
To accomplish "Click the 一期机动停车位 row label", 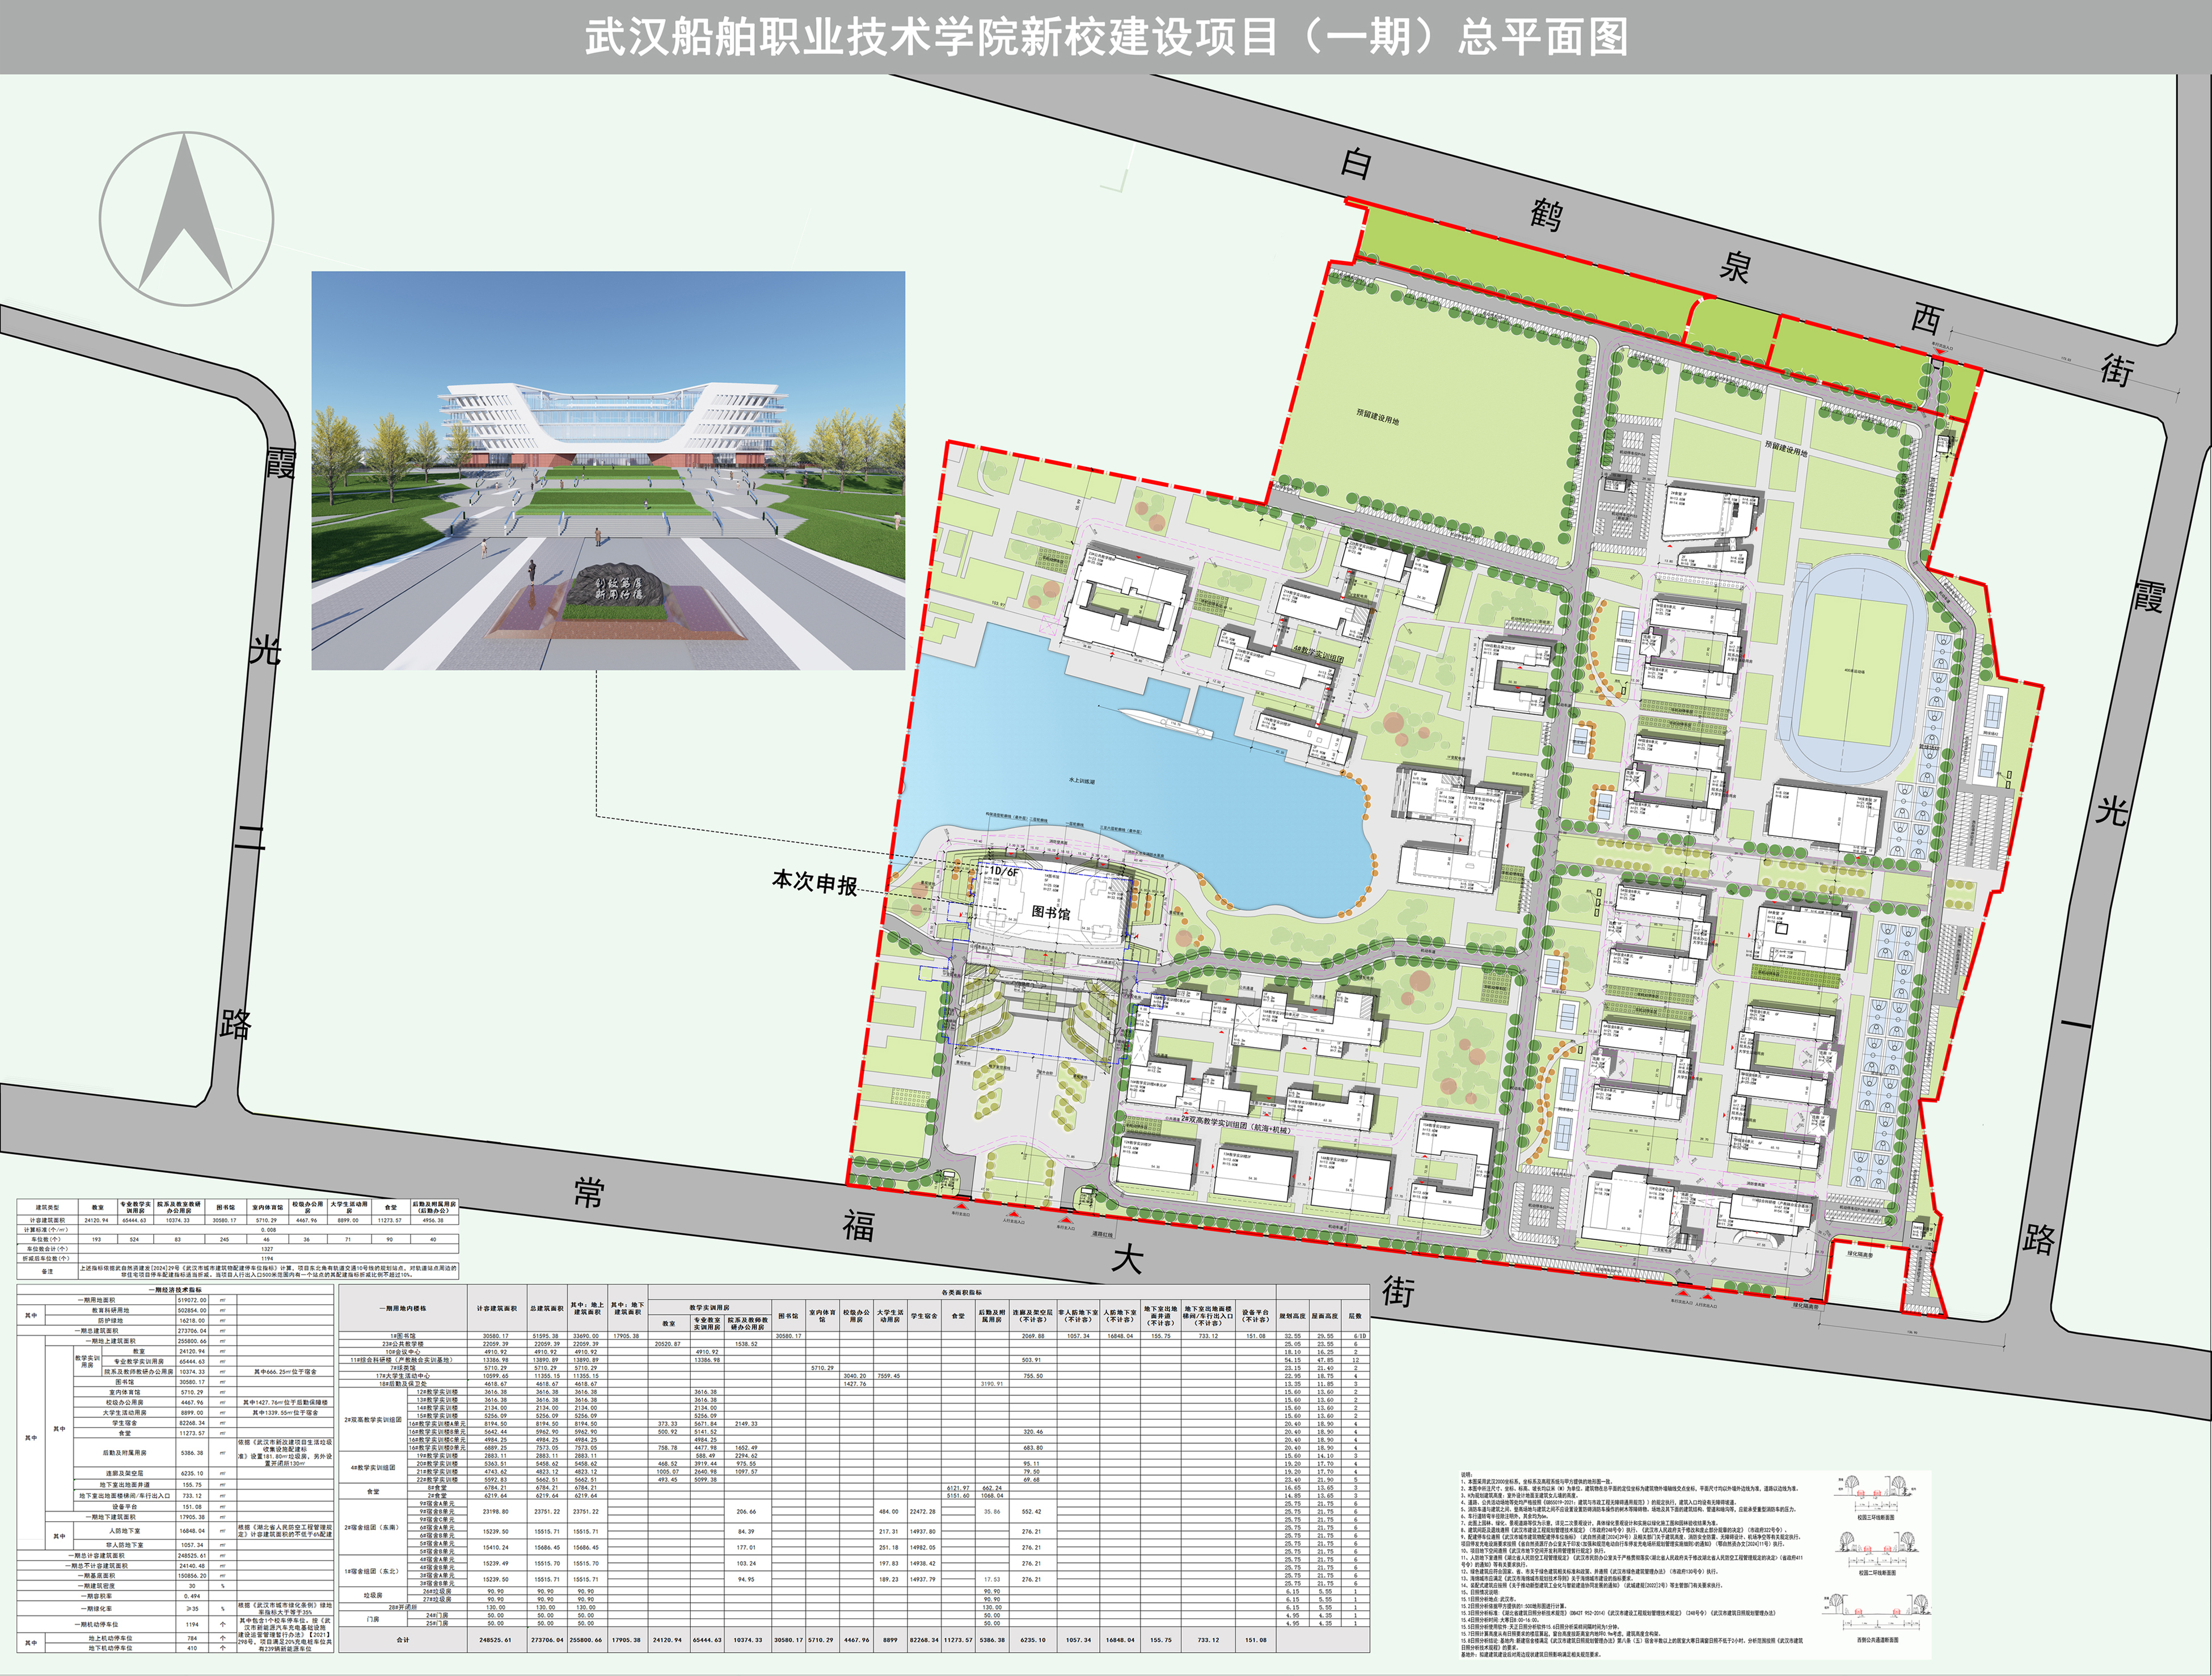I will (x=96, y=1625).
